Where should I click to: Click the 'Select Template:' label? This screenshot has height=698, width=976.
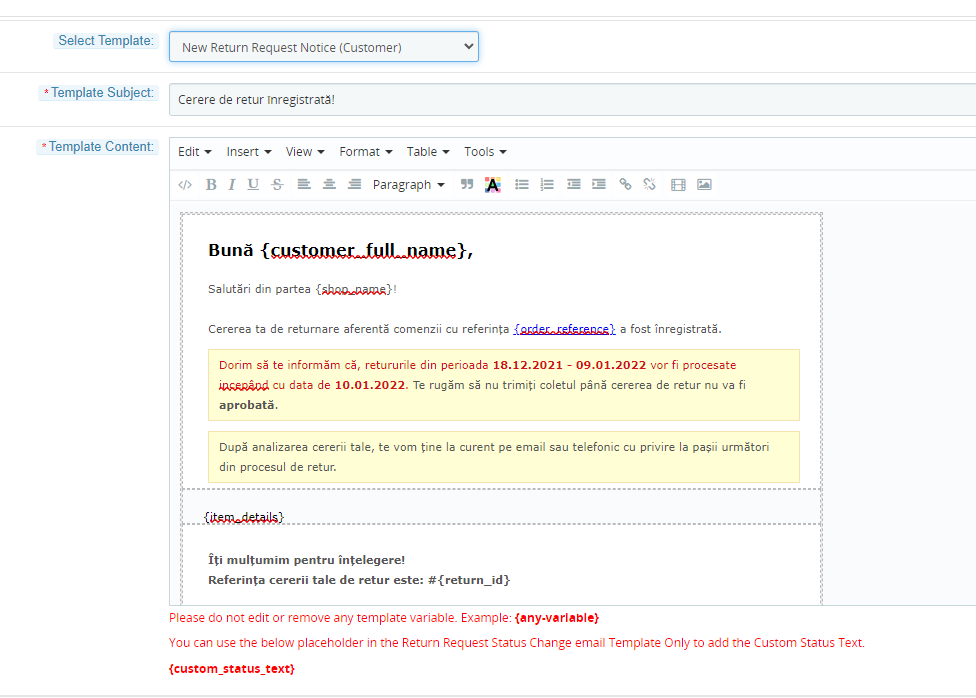click(106, 40)
